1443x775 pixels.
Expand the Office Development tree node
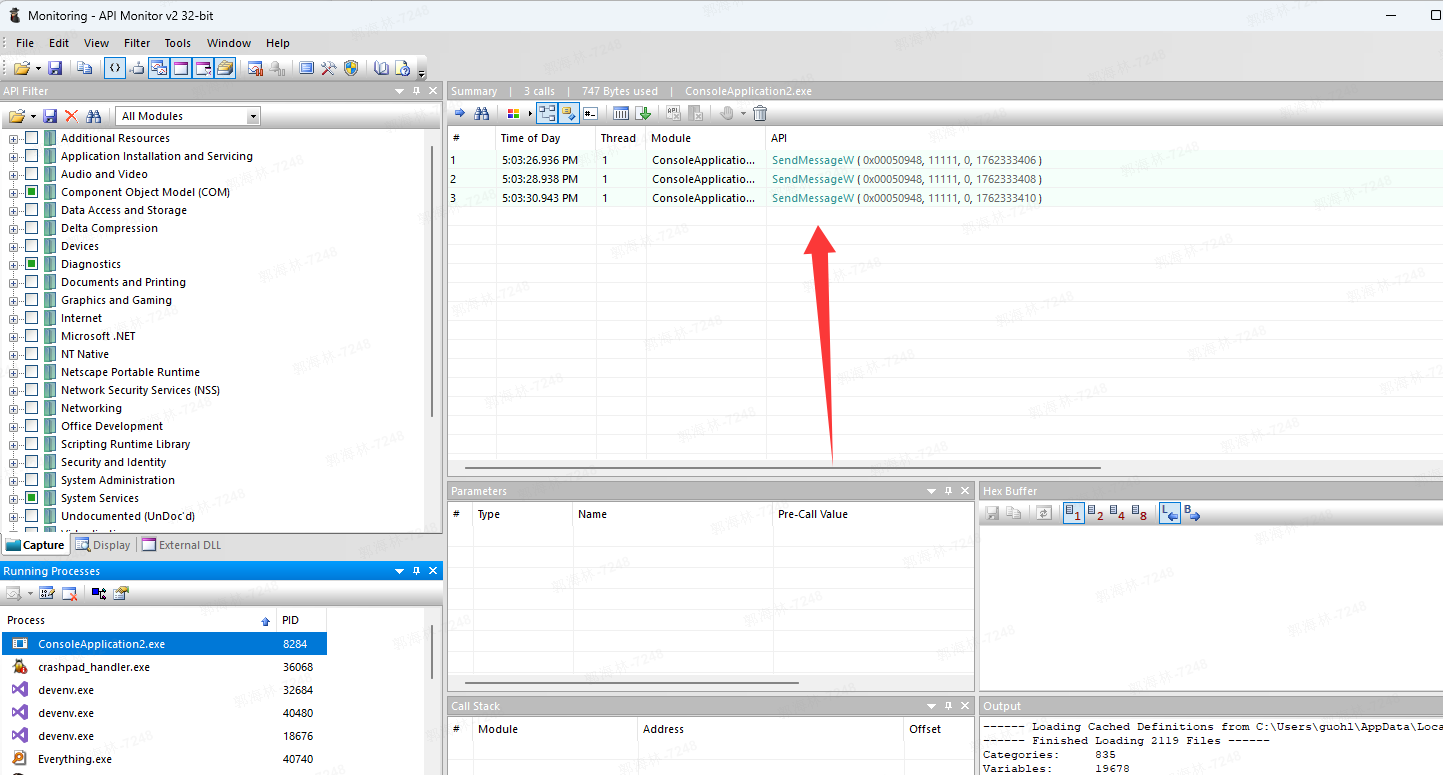(x=14, y=426)
